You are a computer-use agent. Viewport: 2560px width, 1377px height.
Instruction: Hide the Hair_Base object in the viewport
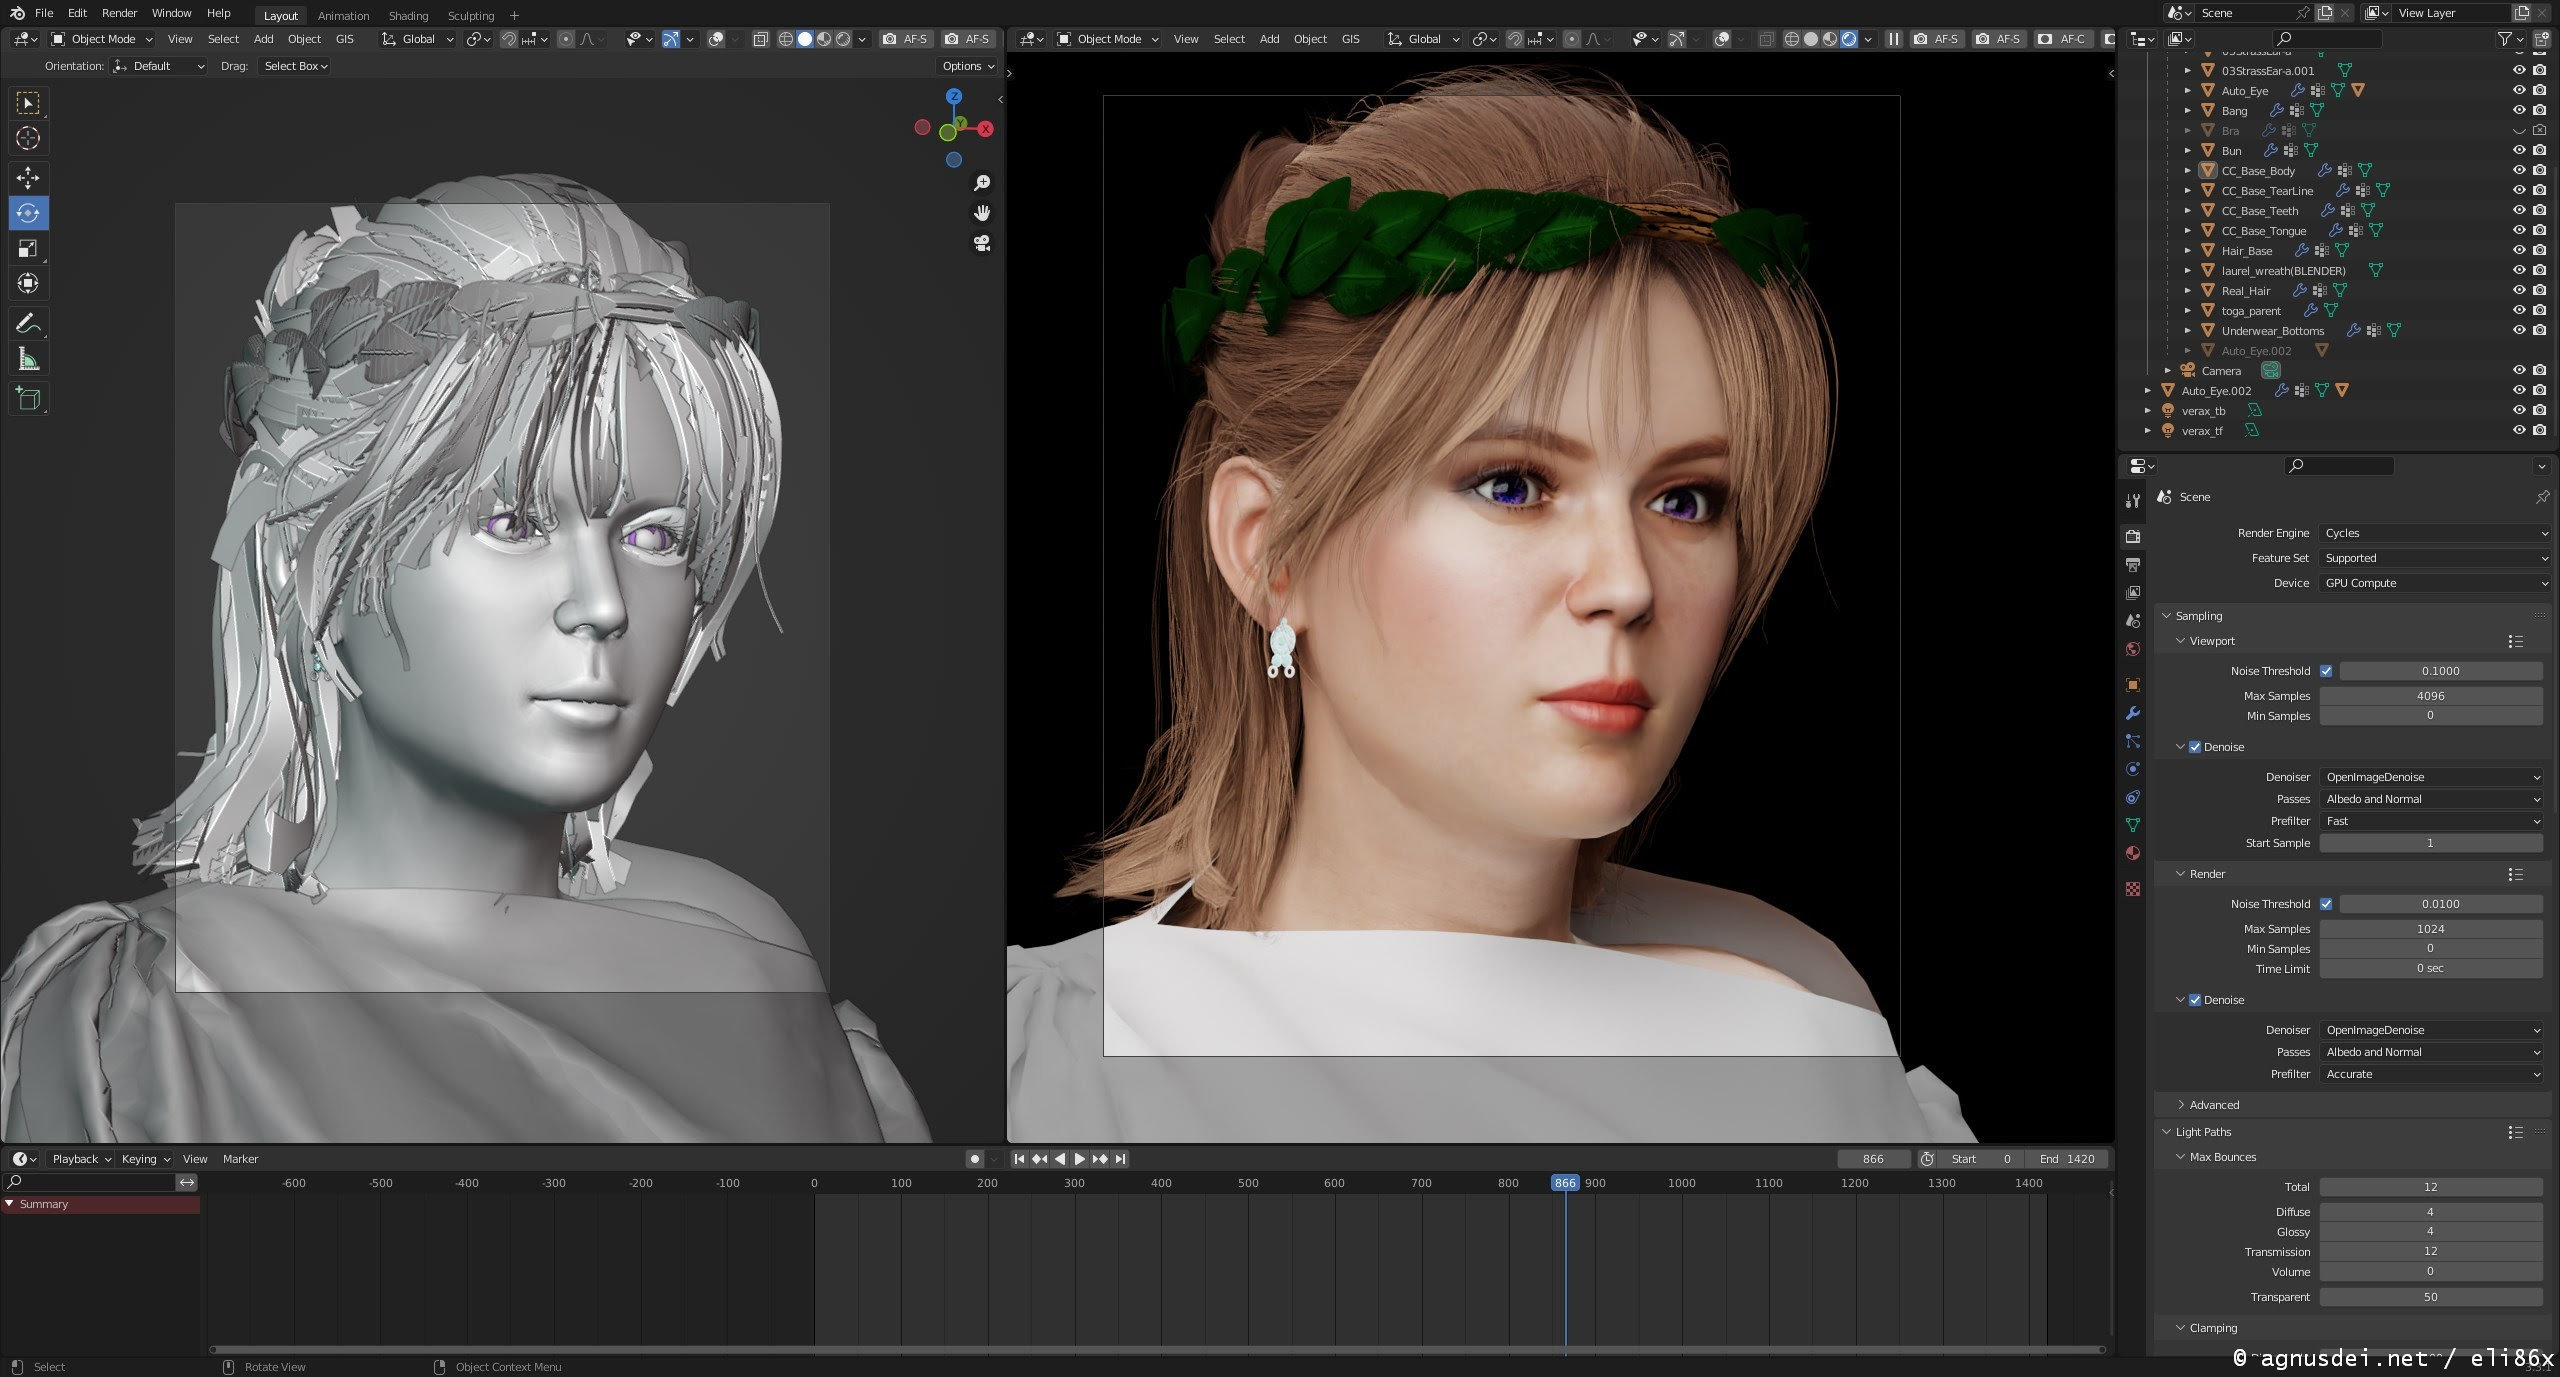point(2518,251)
